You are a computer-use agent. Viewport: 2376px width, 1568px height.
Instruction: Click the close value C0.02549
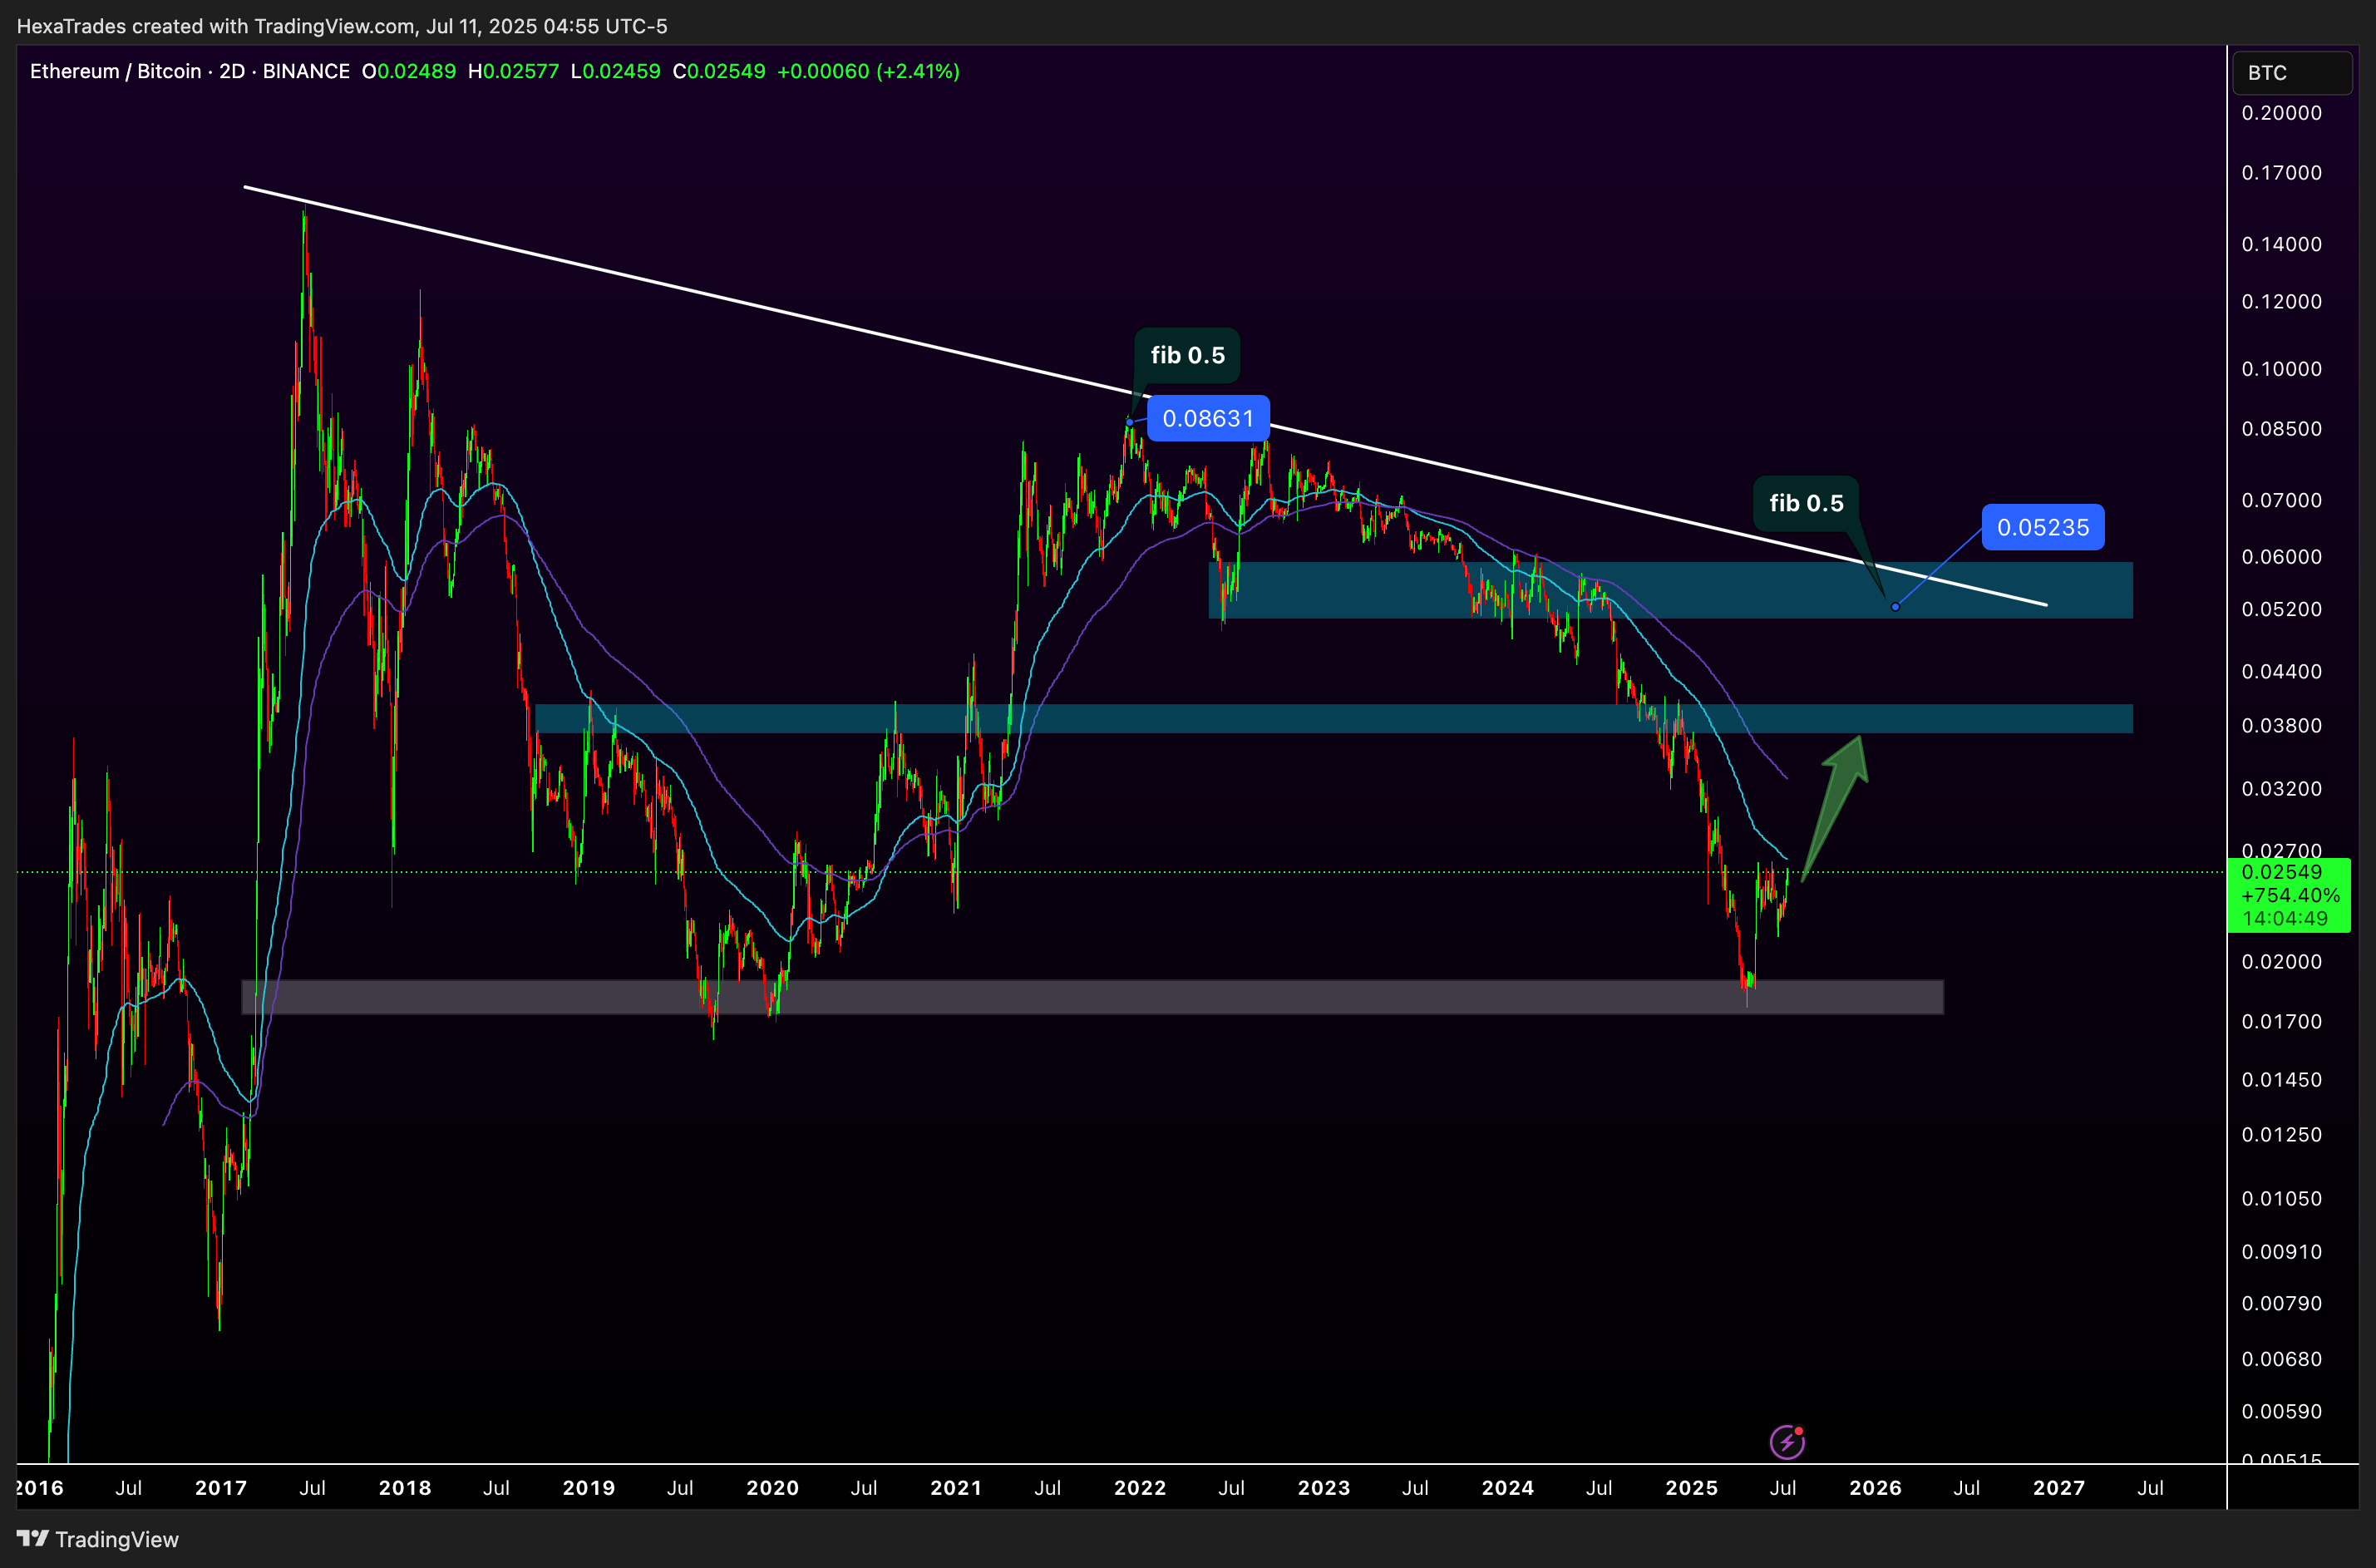pyautogui.click(x=719, y=71)
